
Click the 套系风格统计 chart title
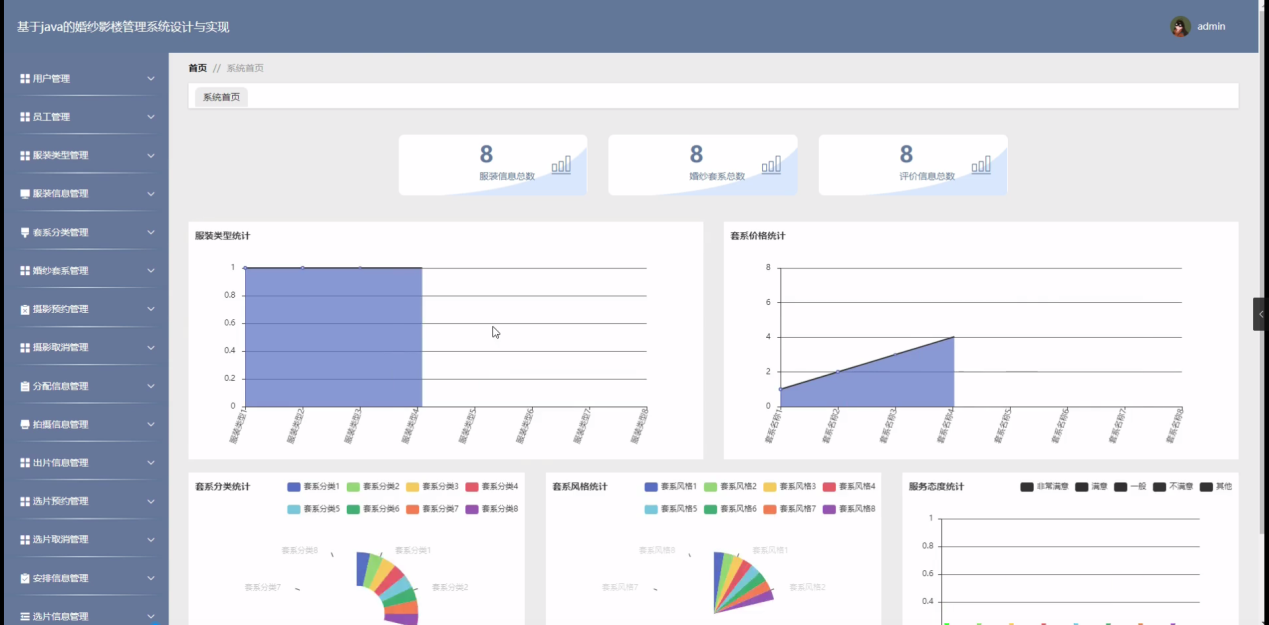(x=580, y=487)
